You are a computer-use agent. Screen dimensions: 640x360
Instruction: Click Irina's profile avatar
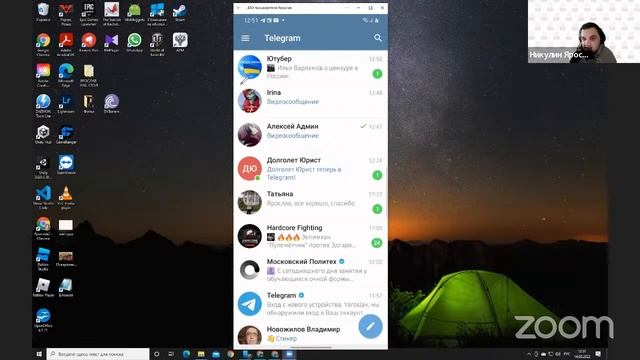[x=250, y=101]
